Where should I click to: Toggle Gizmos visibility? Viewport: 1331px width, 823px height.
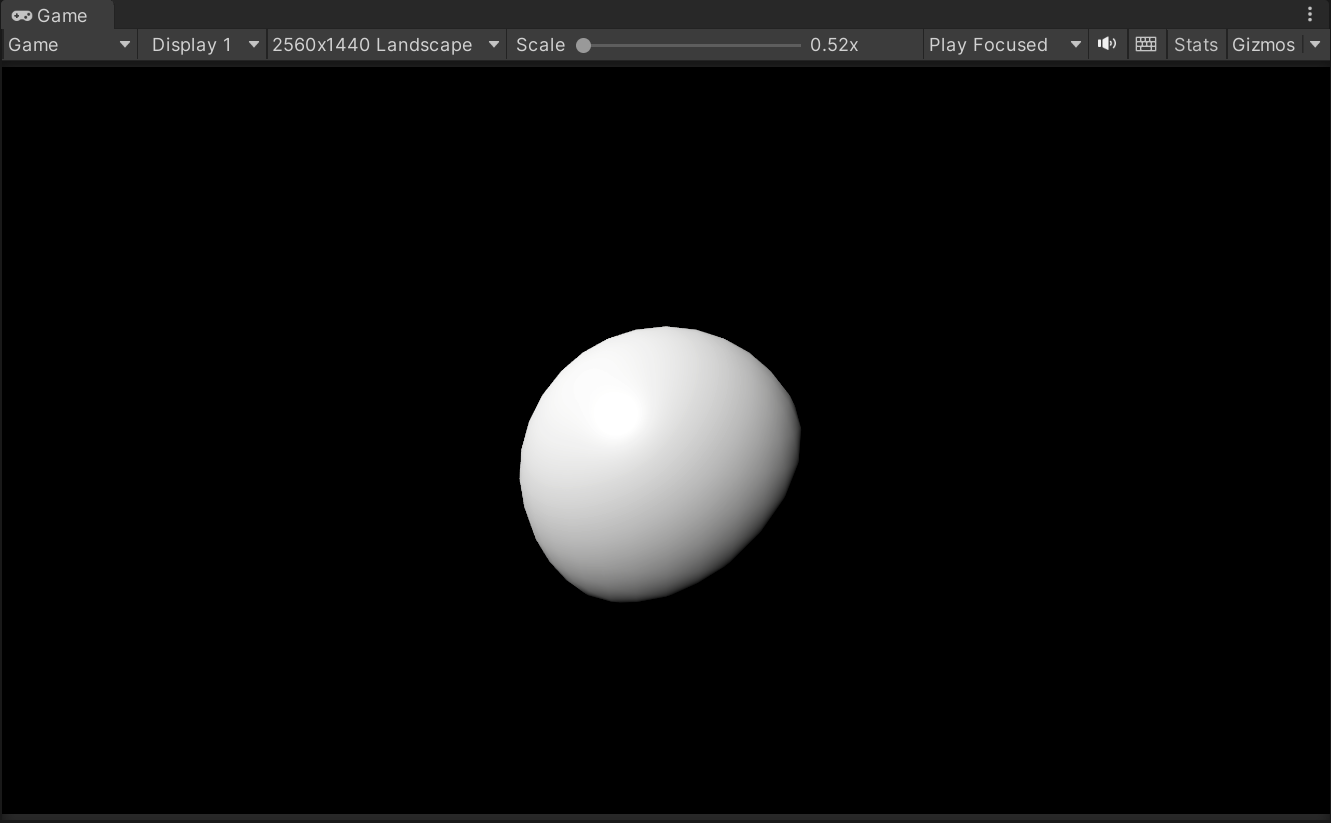[x=1264, y=44]
